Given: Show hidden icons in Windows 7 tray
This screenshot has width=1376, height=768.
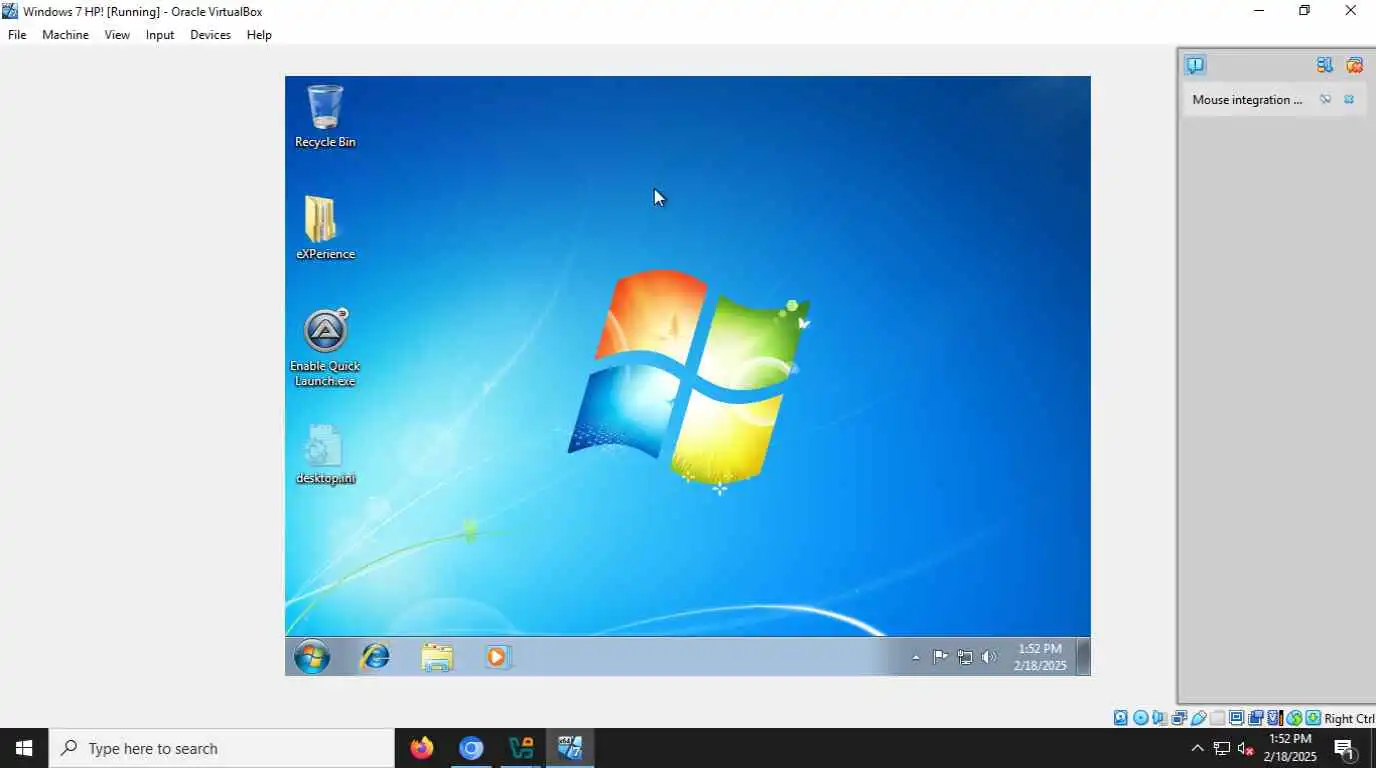Looking at the screenshot, I should coord(916,658).
